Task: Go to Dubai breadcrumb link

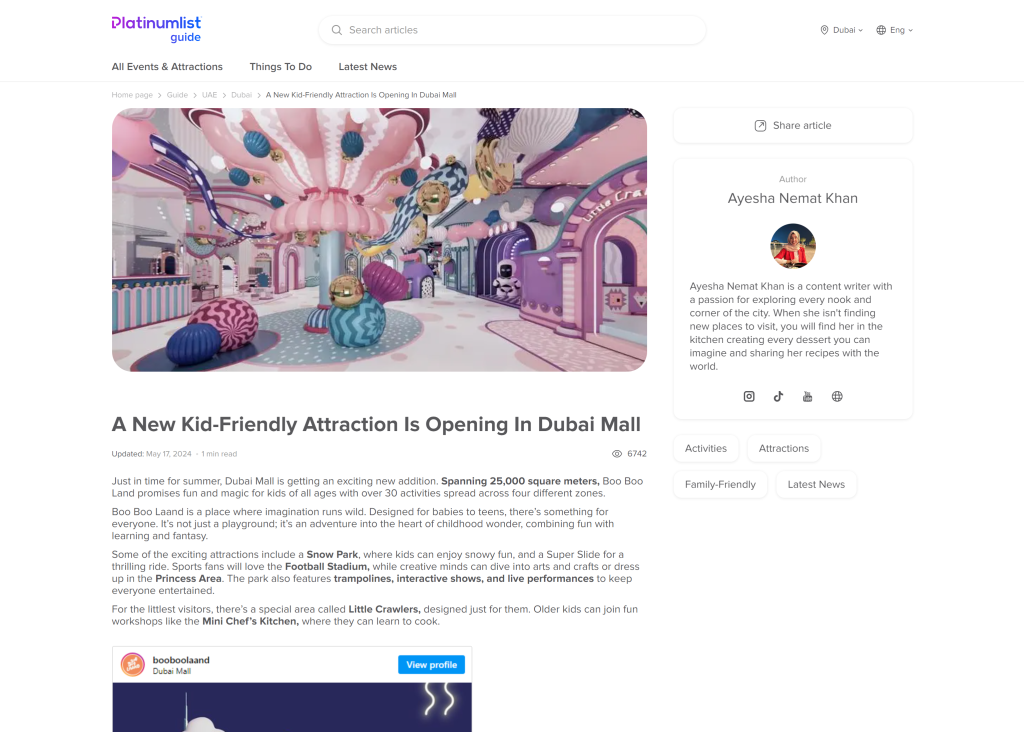Action: 241,95
